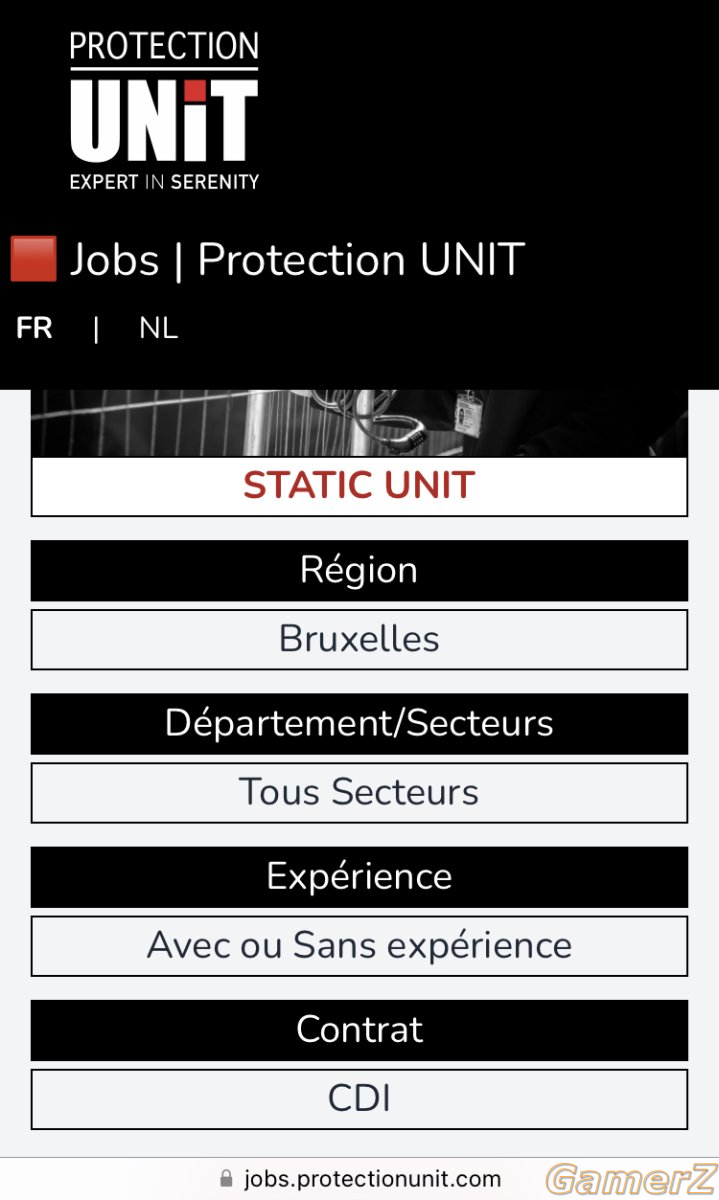Select the Contrat header

(359, 1030)
